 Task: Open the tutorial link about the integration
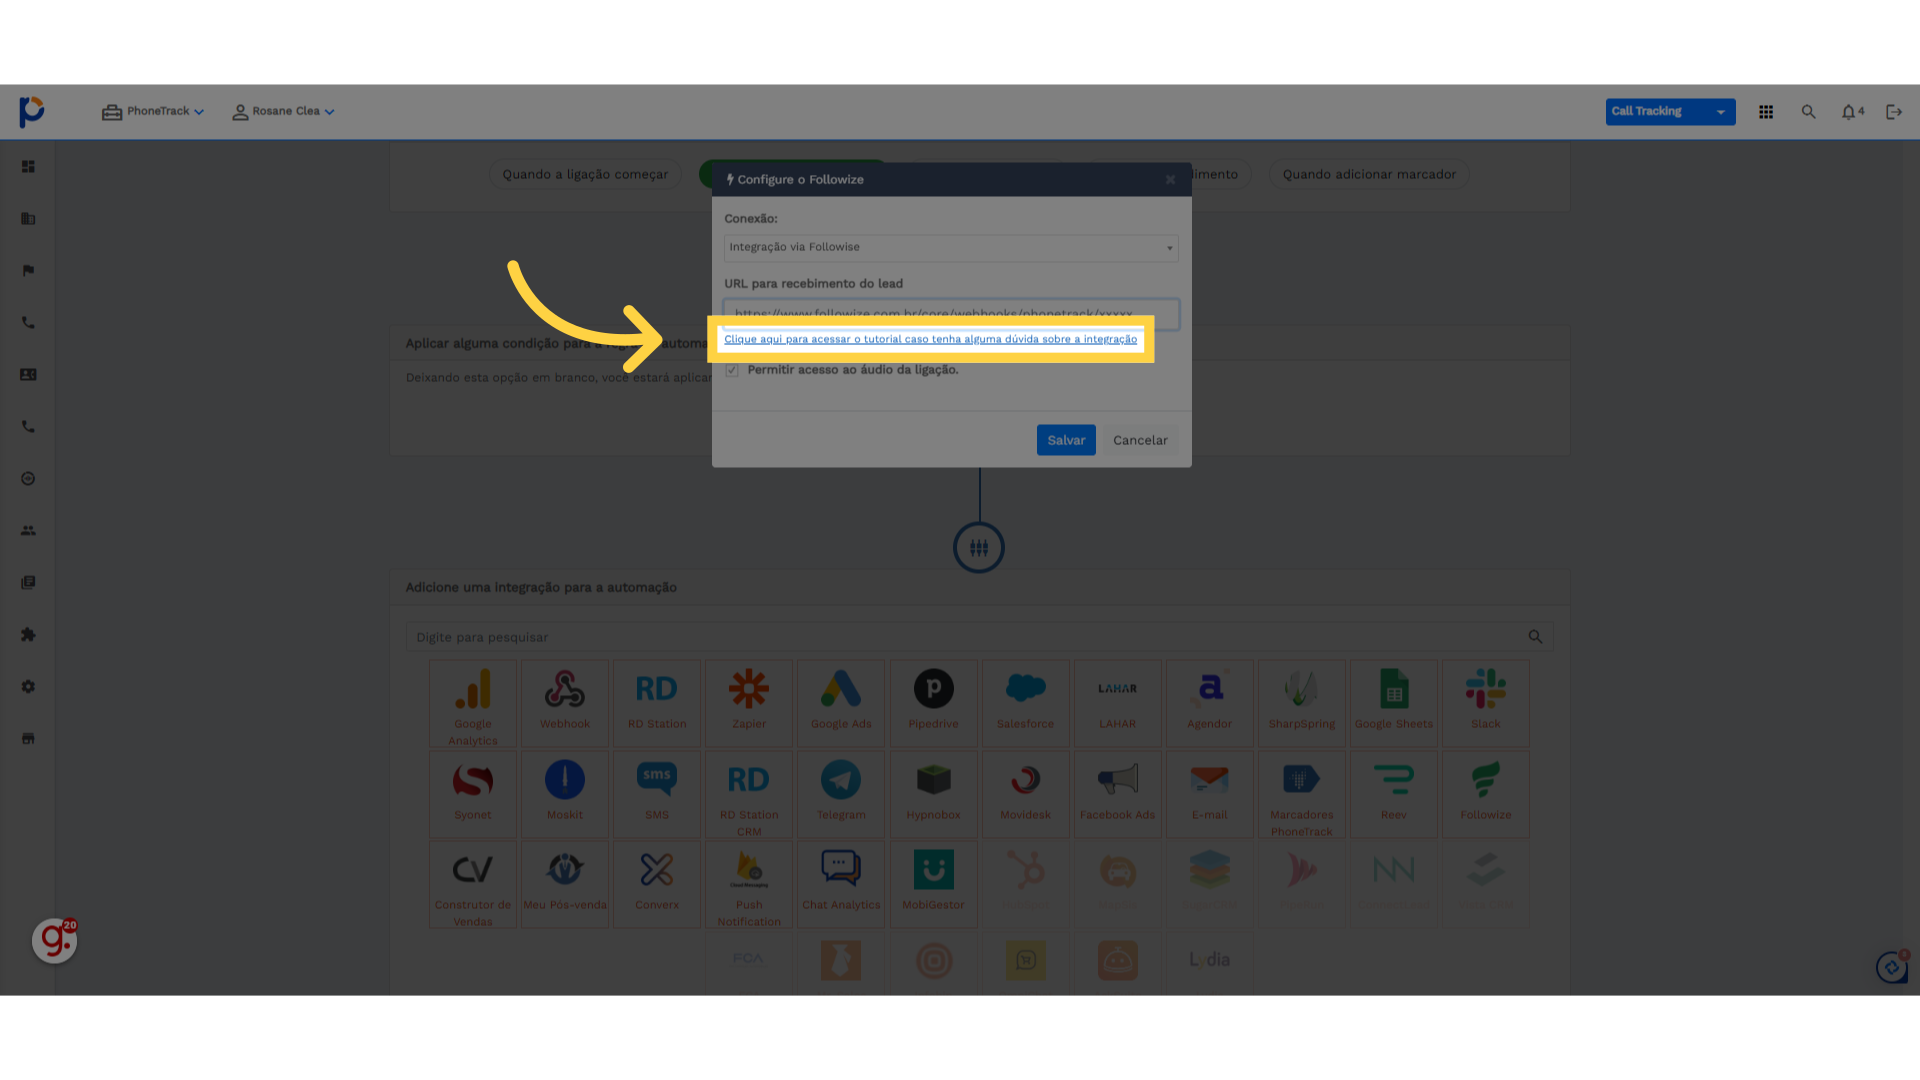point(930,339)
